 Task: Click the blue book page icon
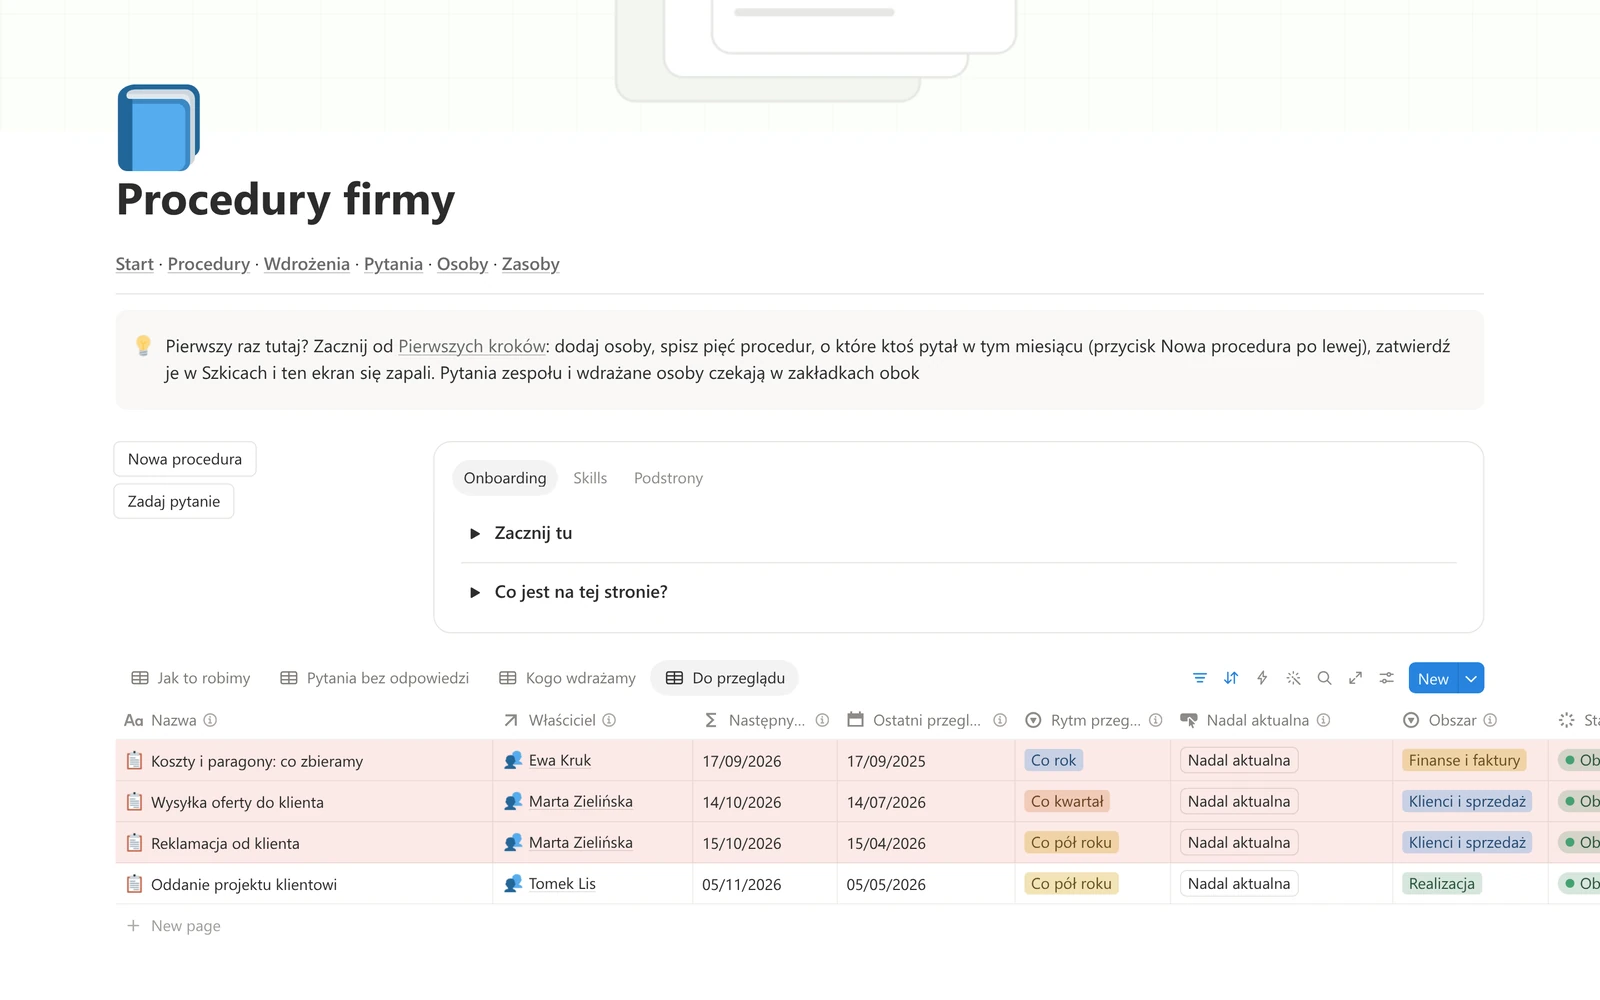159,128
